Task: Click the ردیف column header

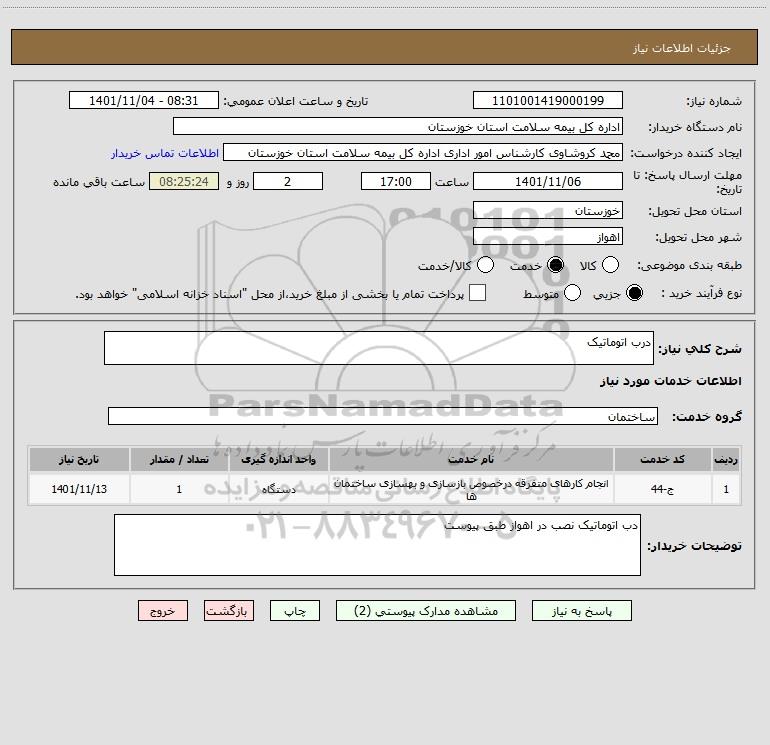Action: 726,460
